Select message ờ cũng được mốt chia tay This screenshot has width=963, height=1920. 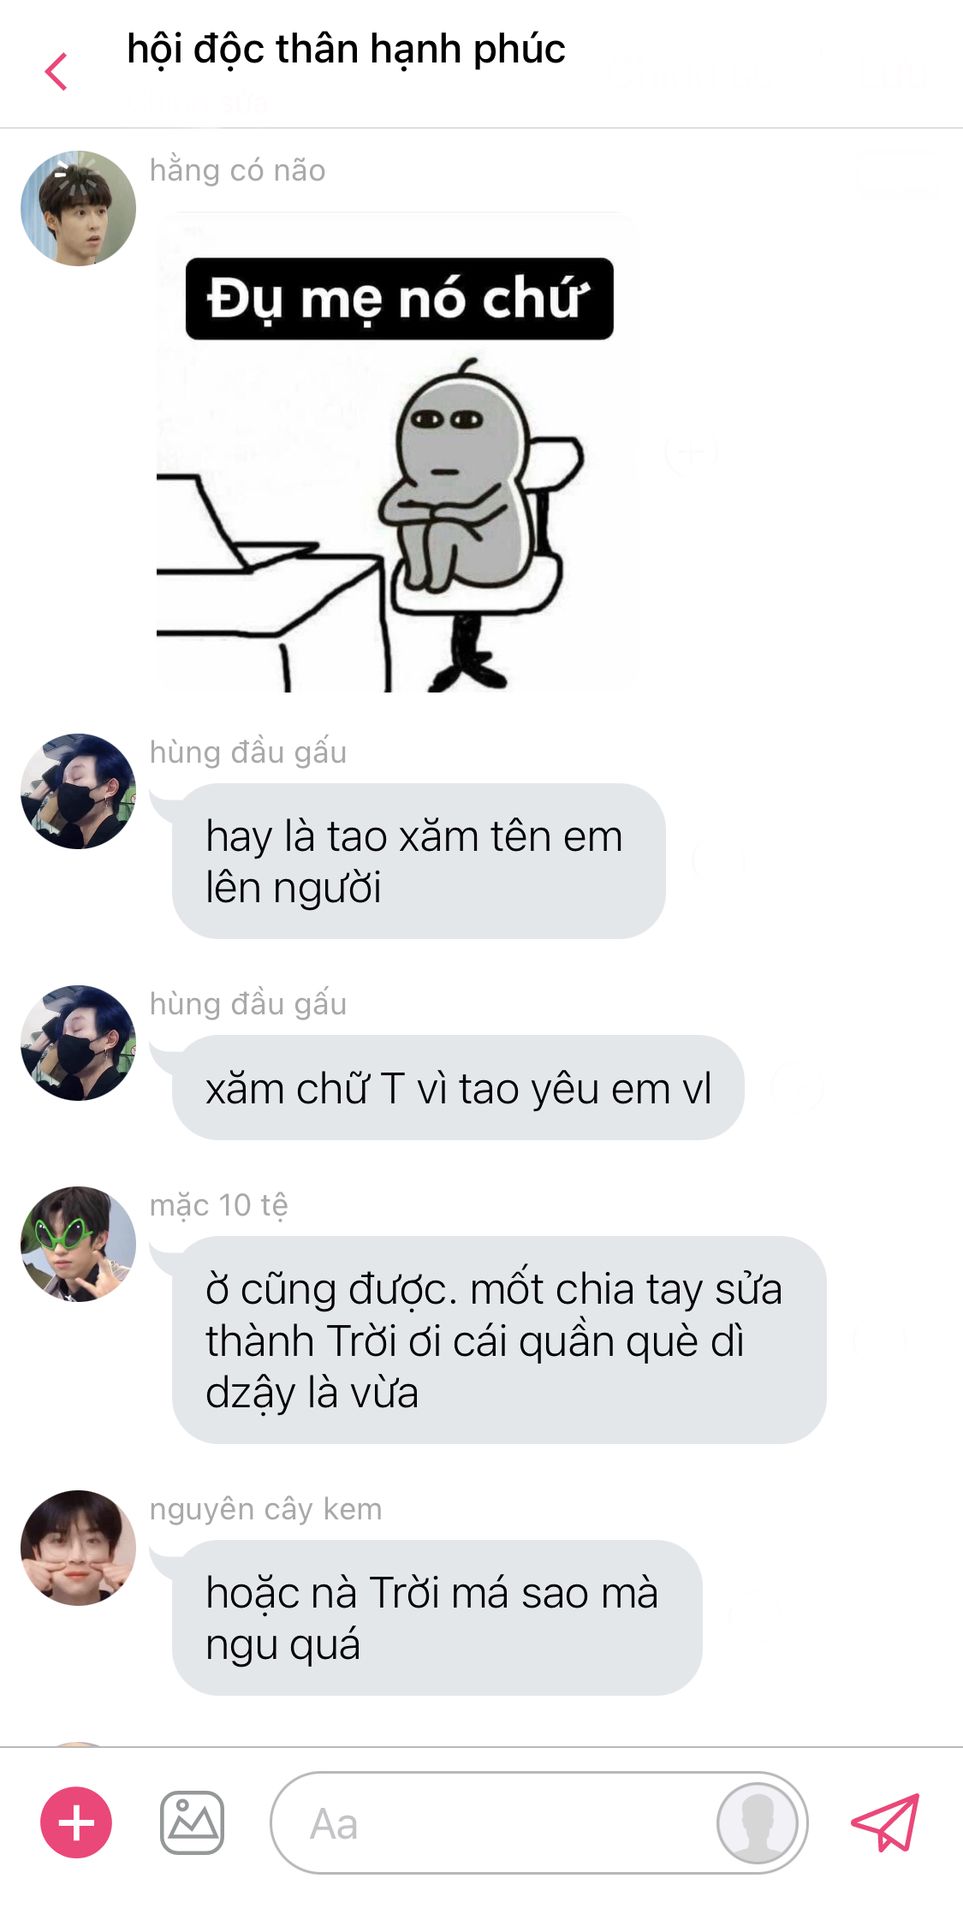click(499, 1340)
